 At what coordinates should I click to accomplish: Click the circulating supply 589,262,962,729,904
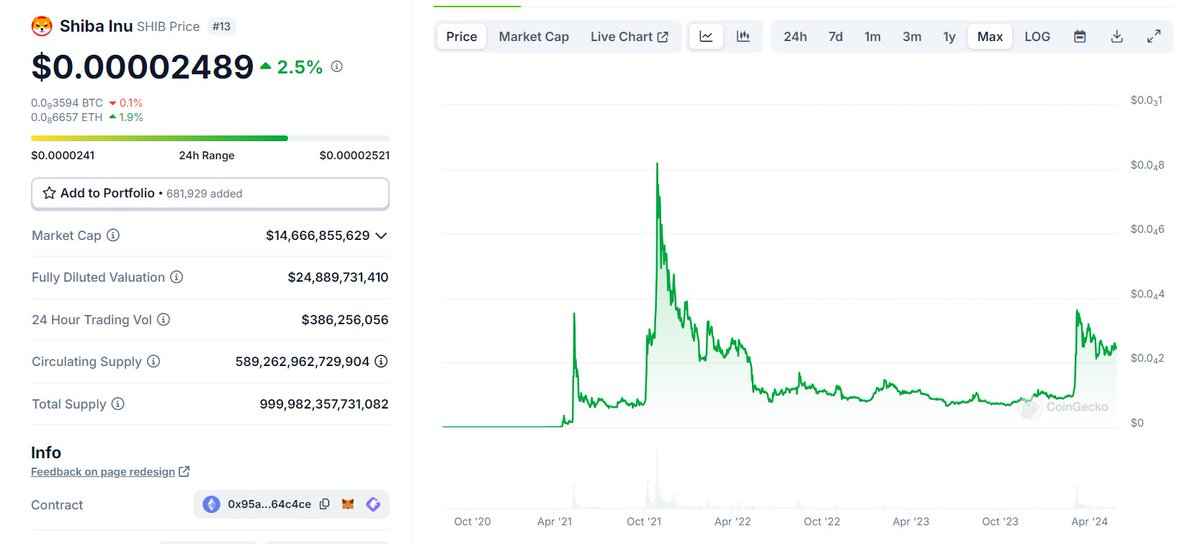pos(303,362)
